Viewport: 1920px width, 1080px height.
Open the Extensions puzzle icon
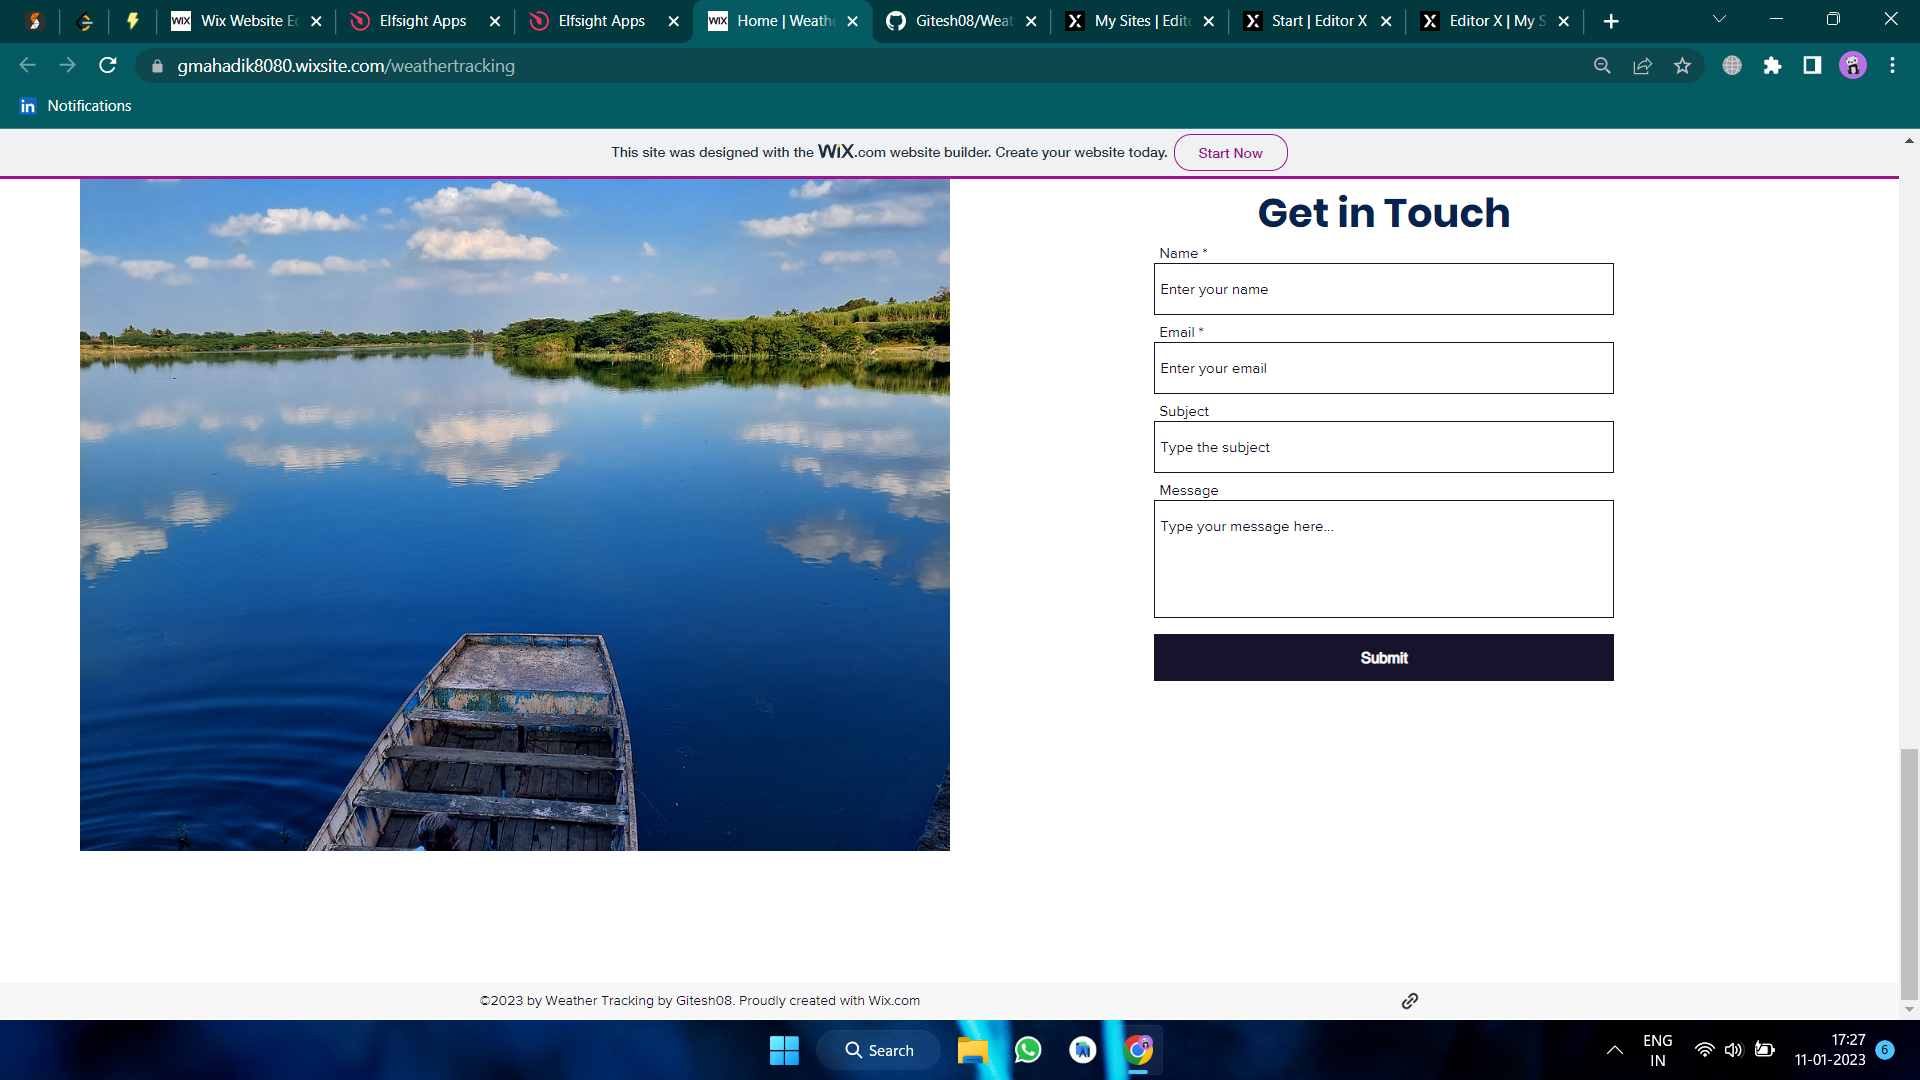pos(1772,66)
